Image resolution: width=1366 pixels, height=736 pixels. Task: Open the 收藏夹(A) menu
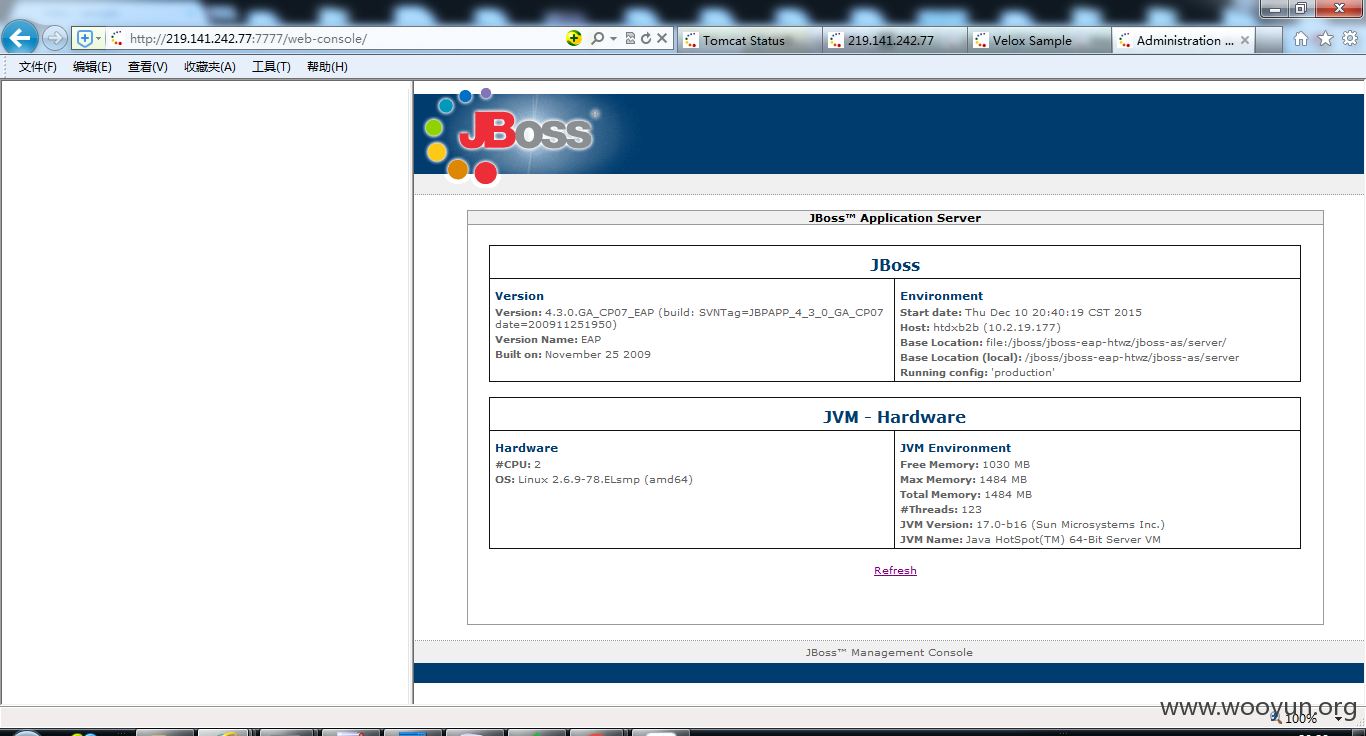click(210, 67)
